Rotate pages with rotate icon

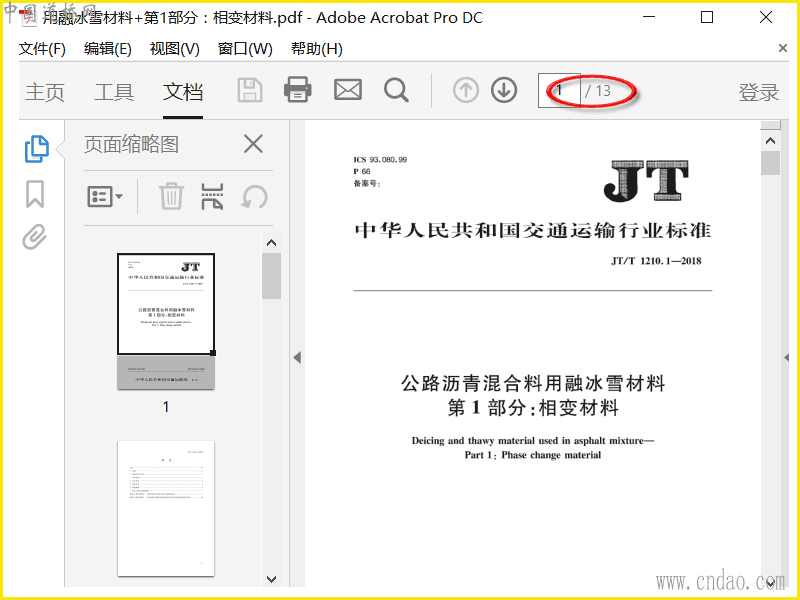point(255,196)
